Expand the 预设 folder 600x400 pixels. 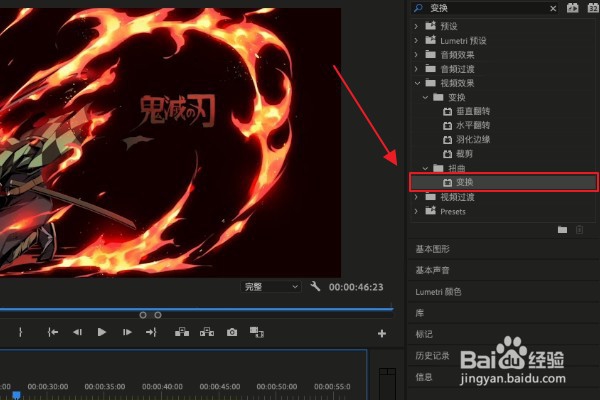point(416,26)
